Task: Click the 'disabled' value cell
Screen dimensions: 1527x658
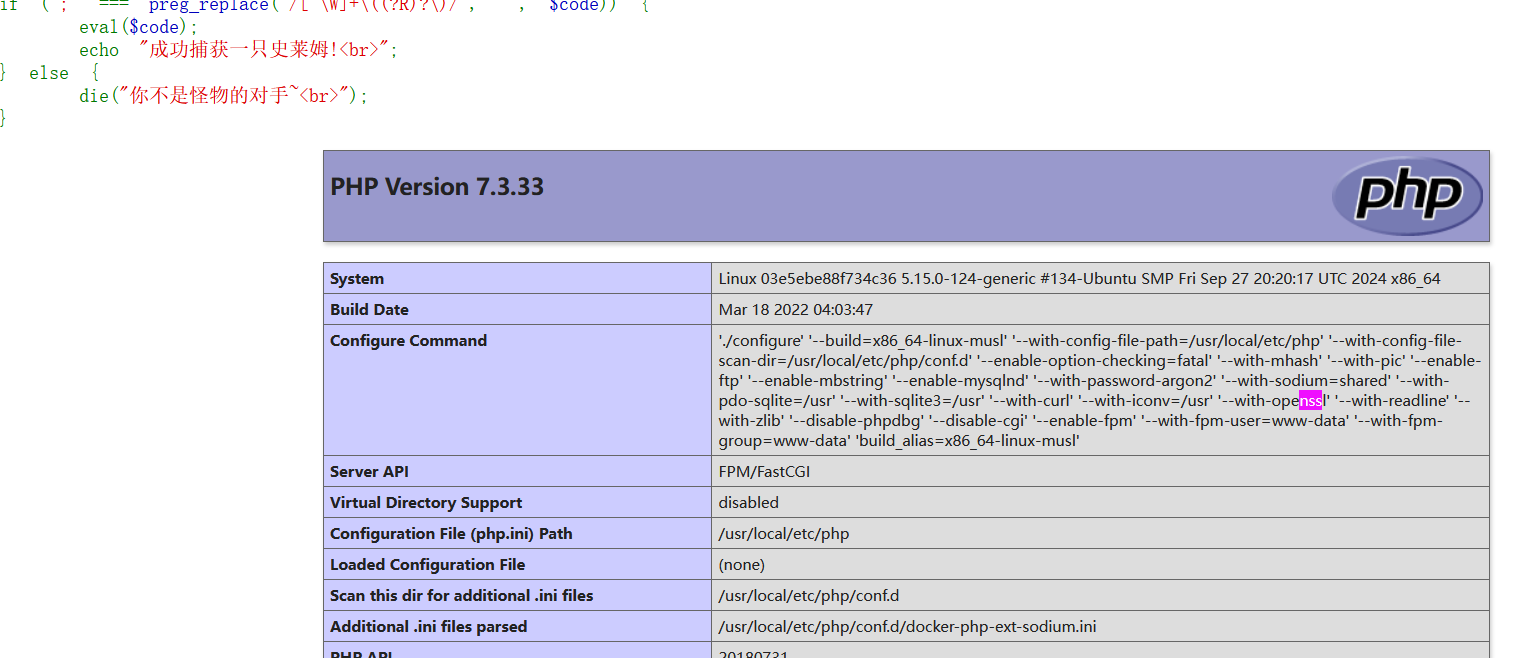Action: pyautogui.click(x=1100, y=502)
